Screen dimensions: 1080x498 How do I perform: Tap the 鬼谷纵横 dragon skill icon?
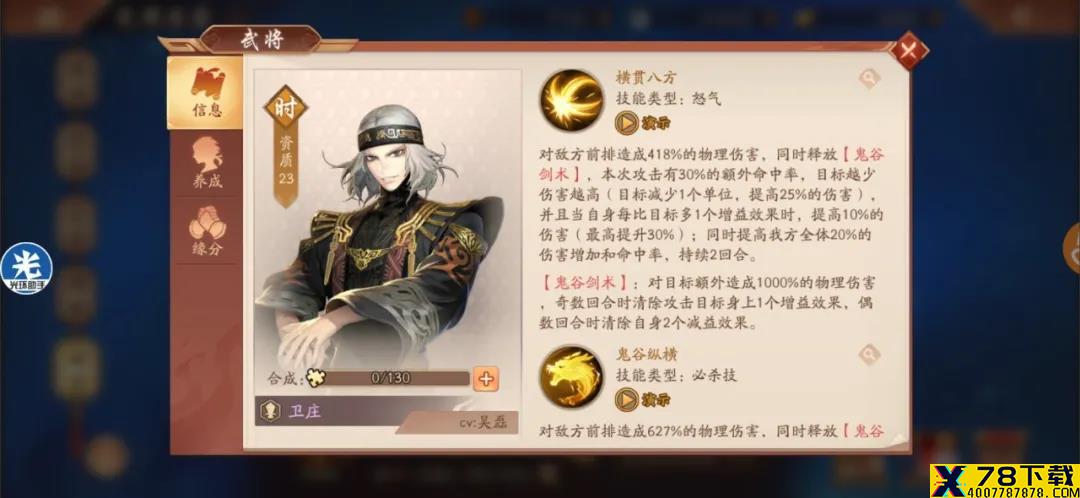571,377
